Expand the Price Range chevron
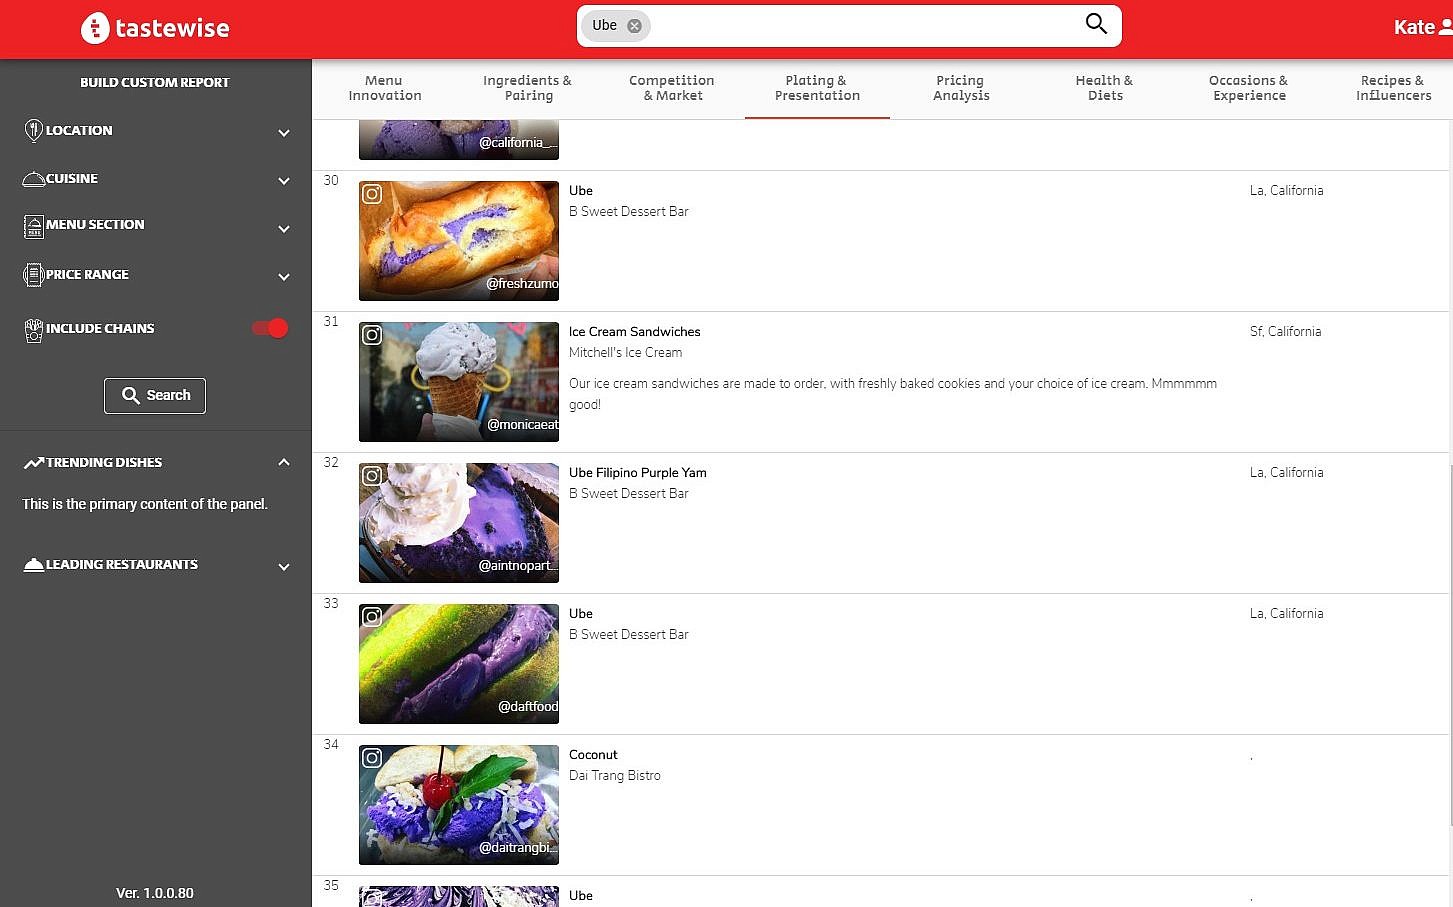1453x907 pixels. pyautogui.click(x=284, y=276)
